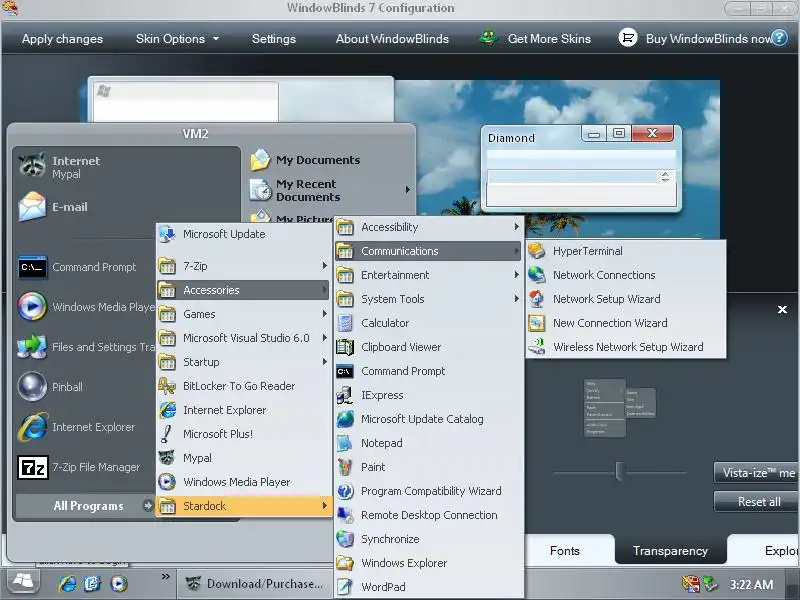Click All Programs button
The height and width of the screenshot is (600, 800).
point(85,506)
